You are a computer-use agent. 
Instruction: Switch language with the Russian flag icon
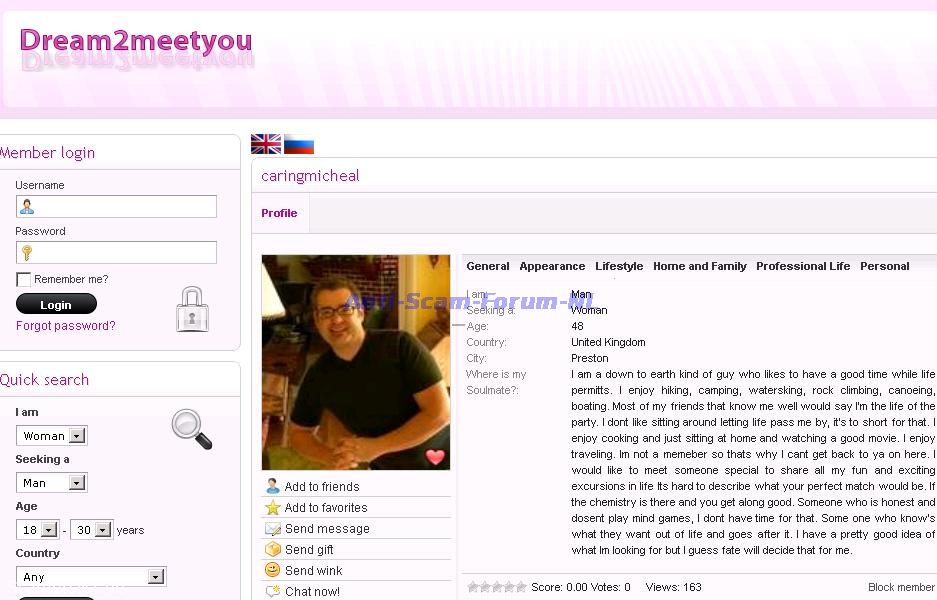(299, 144)
